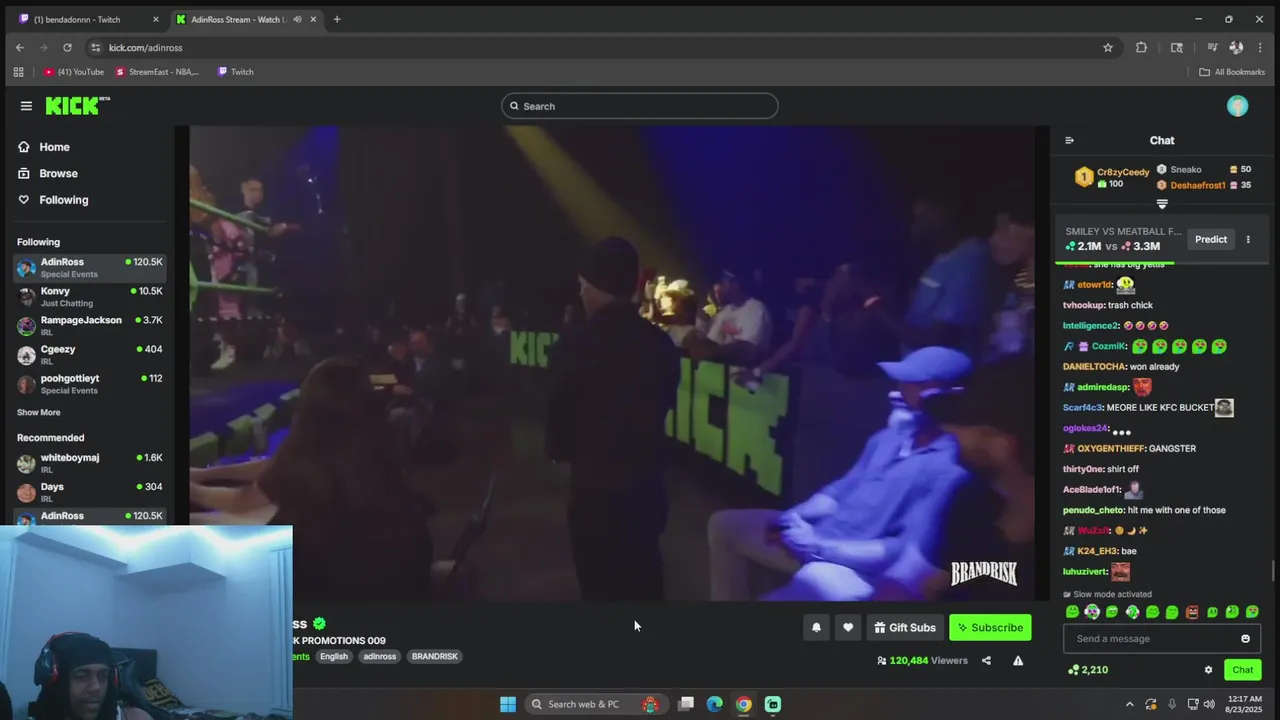The width and height of the screenshot is (1280, 720).
Task: Open a new browser tab
Action: 337,20
